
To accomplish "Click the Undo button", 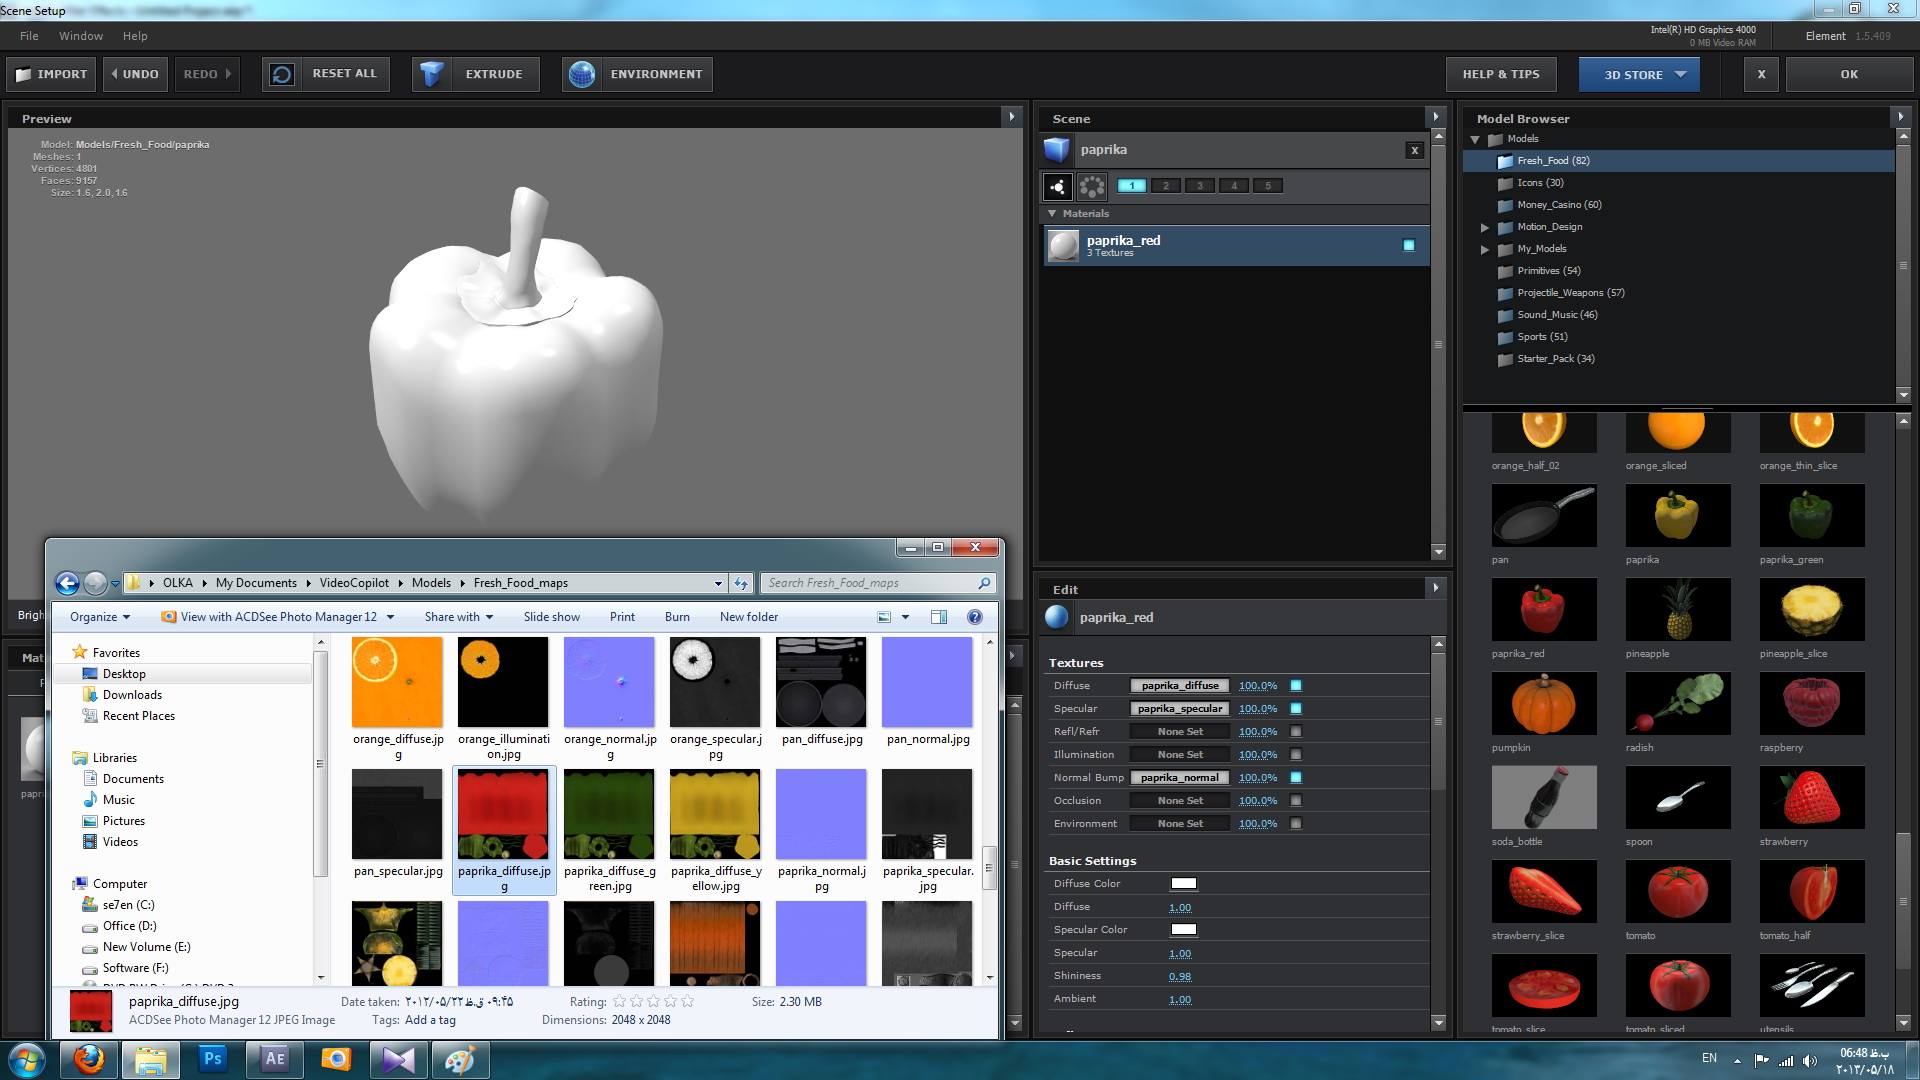I will click(x=135, y=74).
